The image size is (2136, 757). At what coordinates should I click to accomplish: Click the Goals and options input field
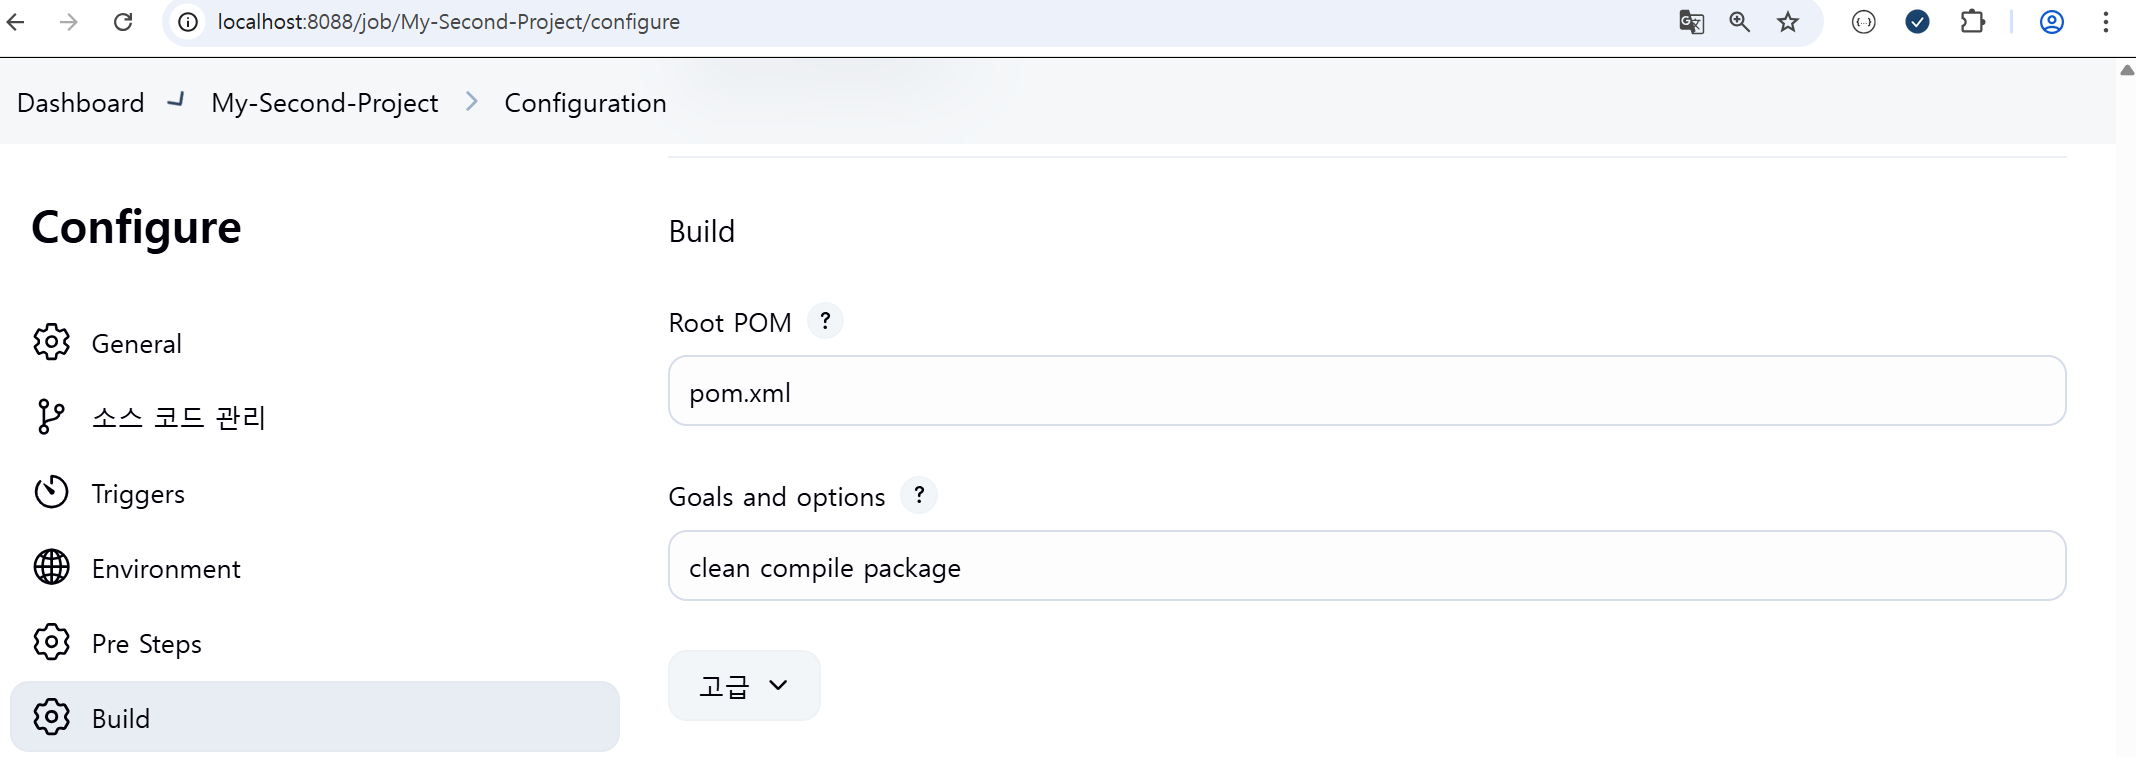point(1366,566)
